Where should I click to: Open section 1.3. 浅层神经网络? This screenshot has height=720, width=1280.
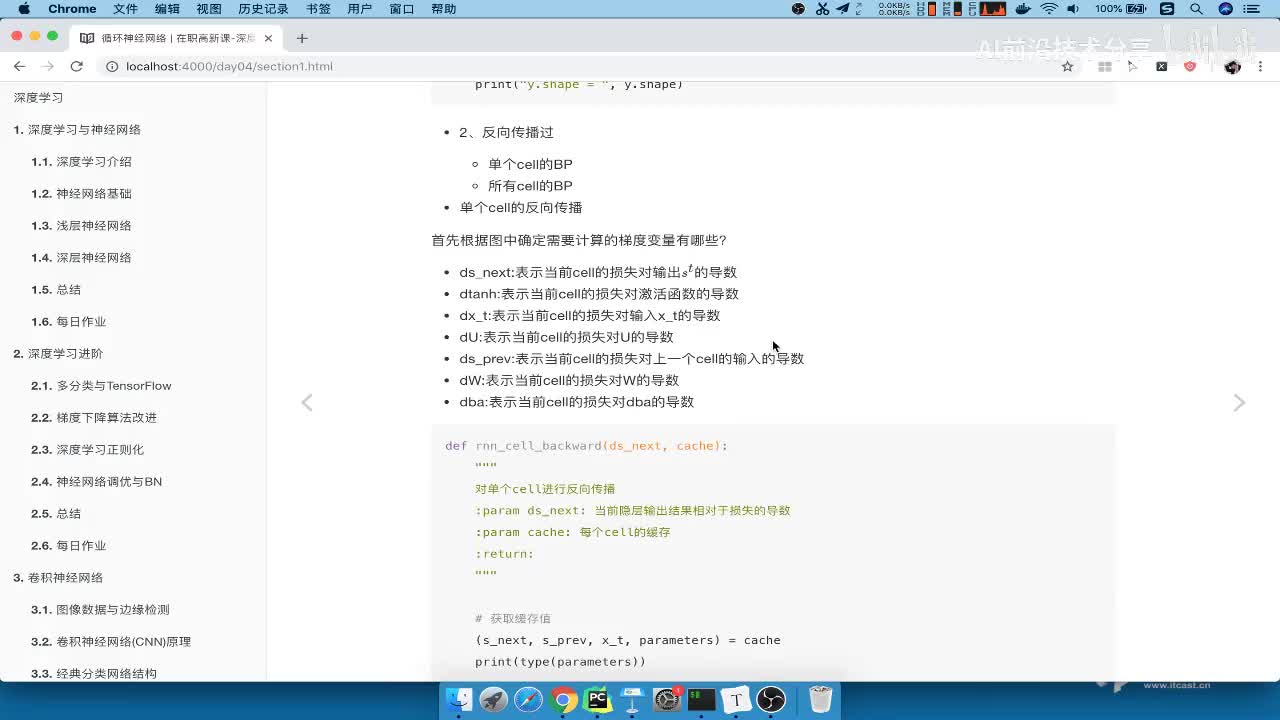[x=81, y=226]
